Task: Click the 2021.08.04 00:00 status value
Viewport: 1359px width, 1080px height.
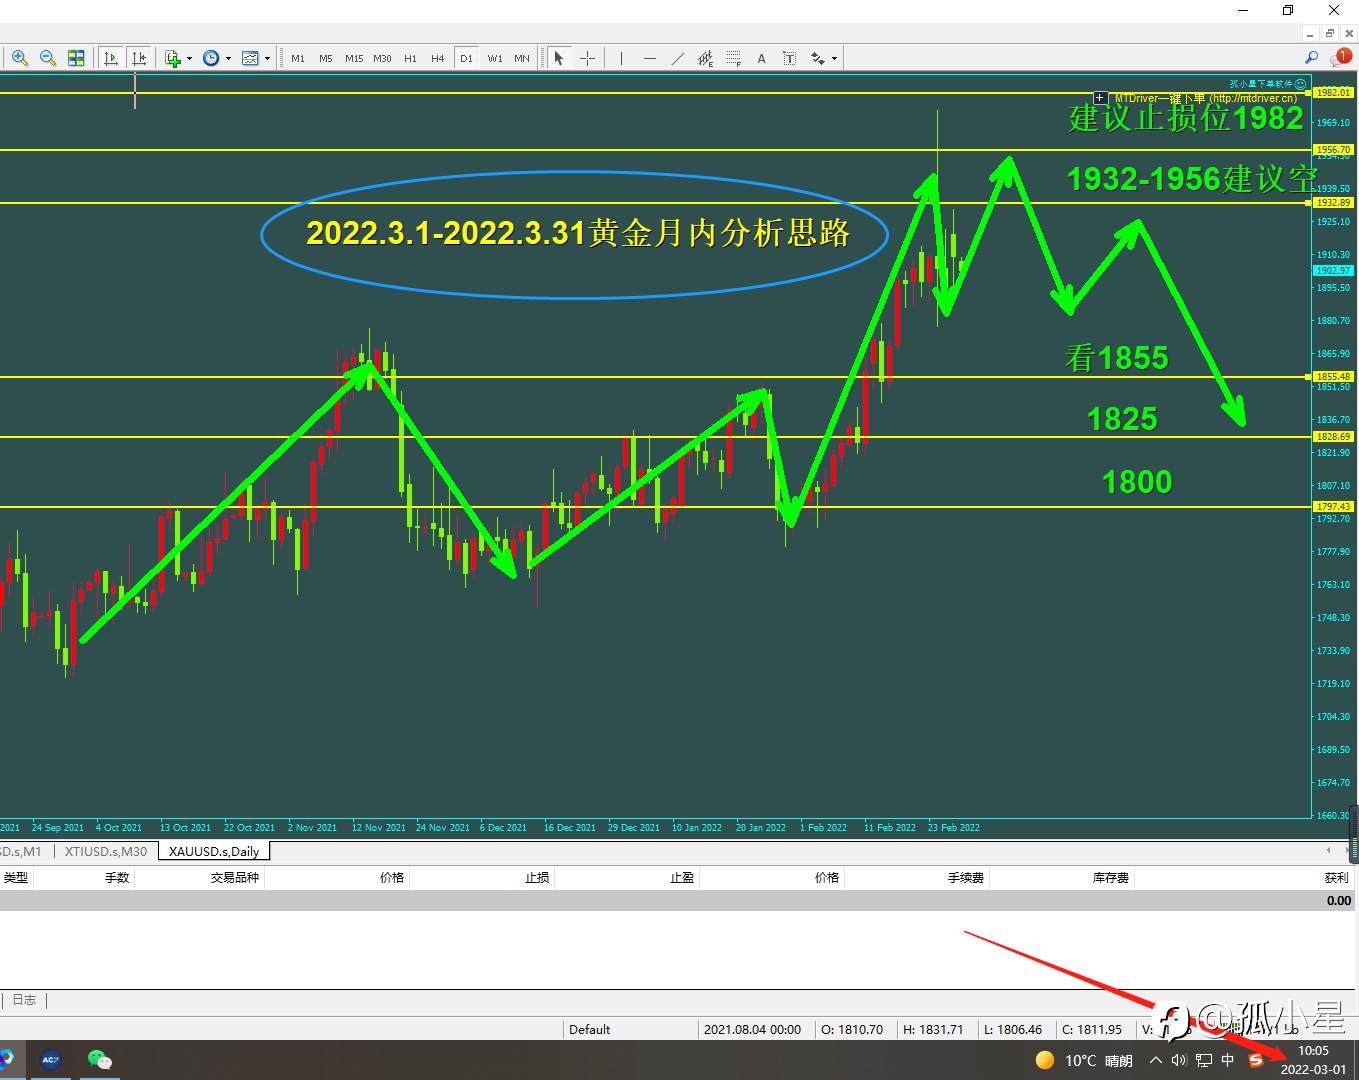Action: pos(752,1029)
